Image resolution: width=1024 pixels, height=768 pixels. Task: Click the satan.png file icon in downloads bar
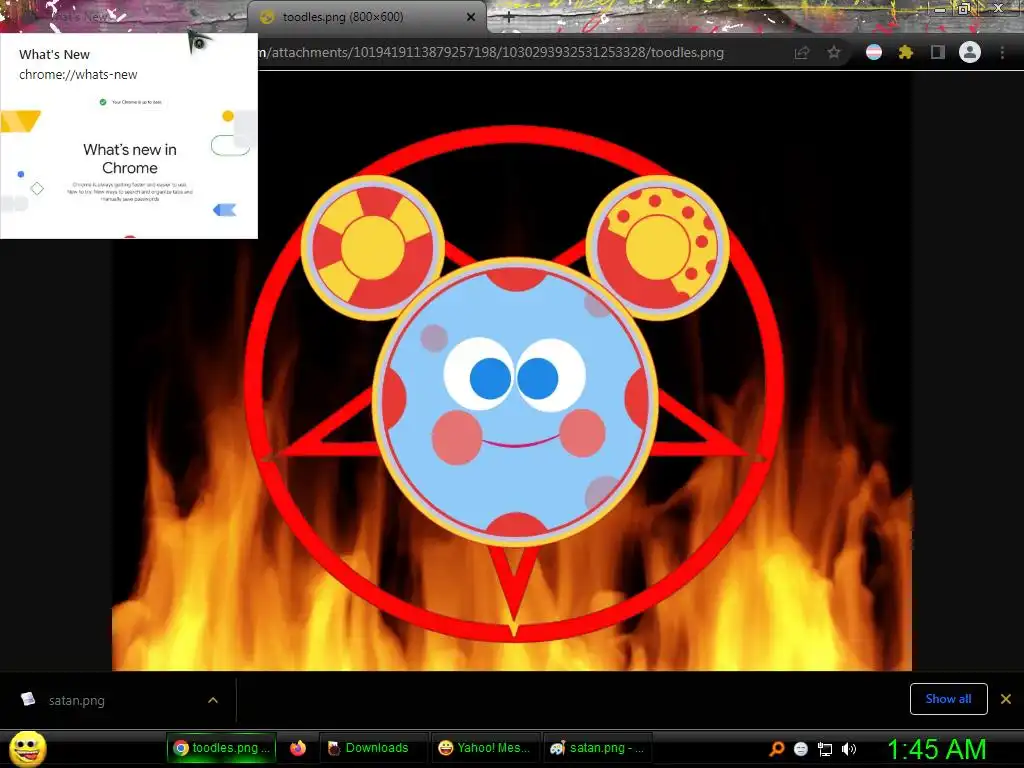[28, 699]
